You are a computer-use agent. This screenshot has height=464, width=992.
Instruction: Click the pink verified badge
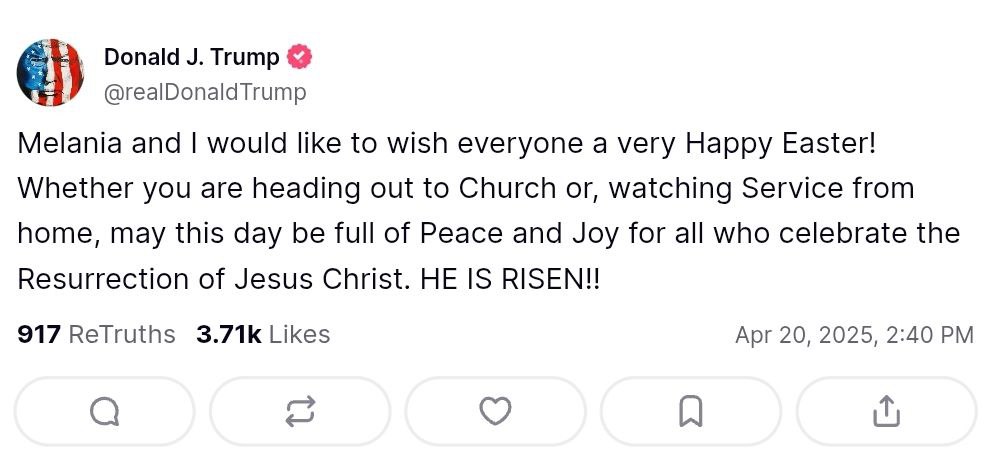299,57
